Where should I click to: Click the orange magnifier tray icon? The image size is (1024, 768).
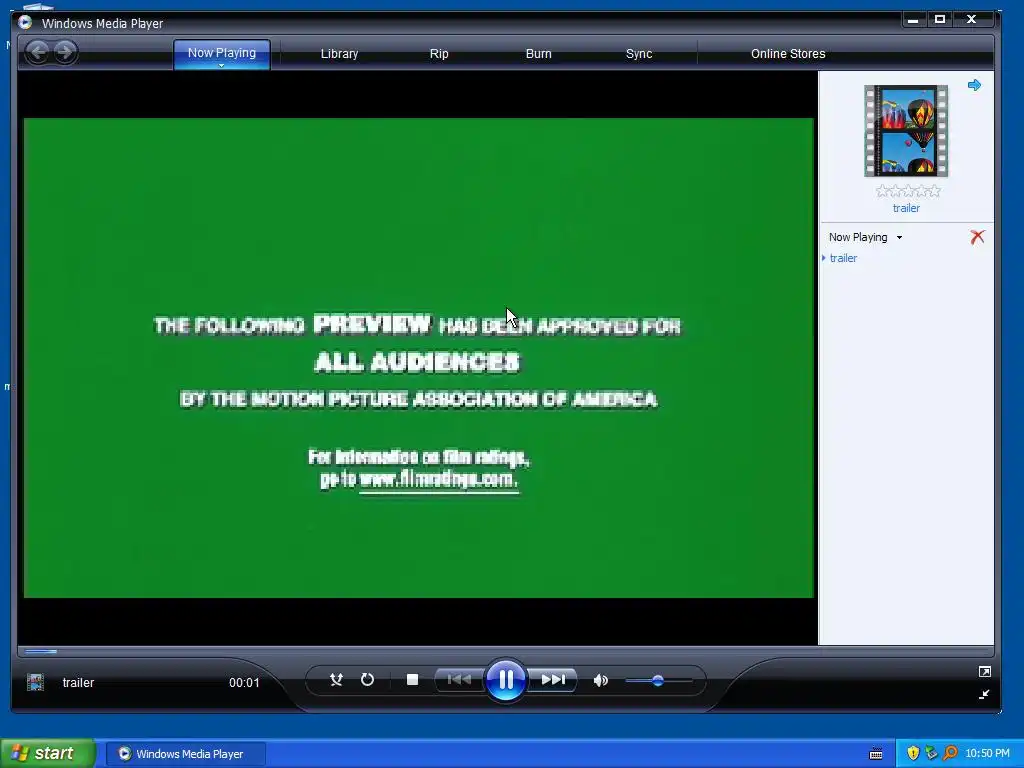click(x=950, y=753)
